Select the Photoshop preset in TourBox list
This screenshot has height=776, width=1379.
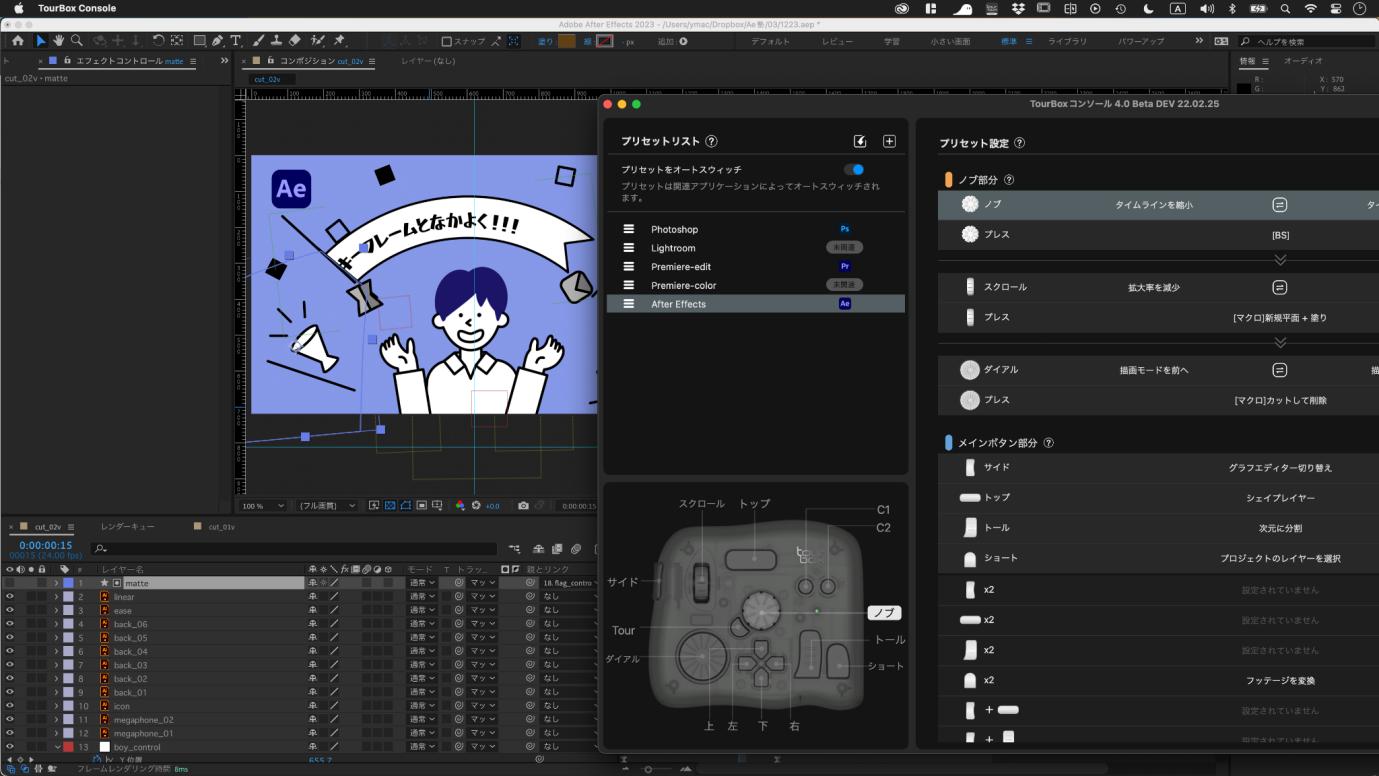pyautogui.click(x=755, y=229)
